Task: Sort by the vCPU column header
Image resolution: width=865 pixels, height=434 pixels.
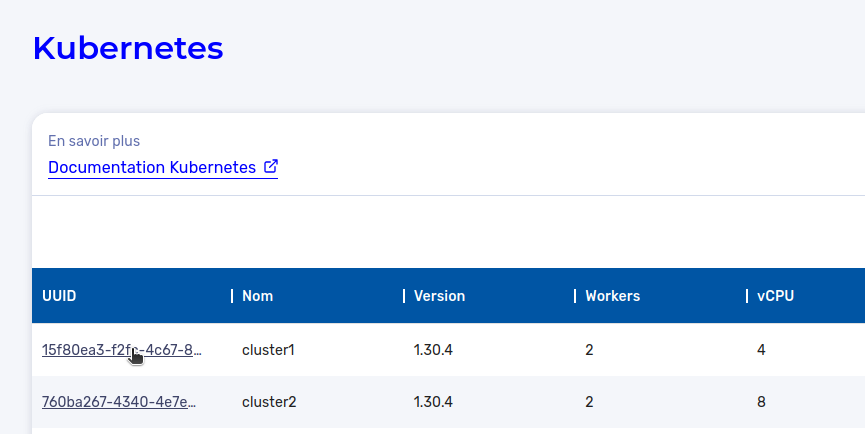Action: 775,296
